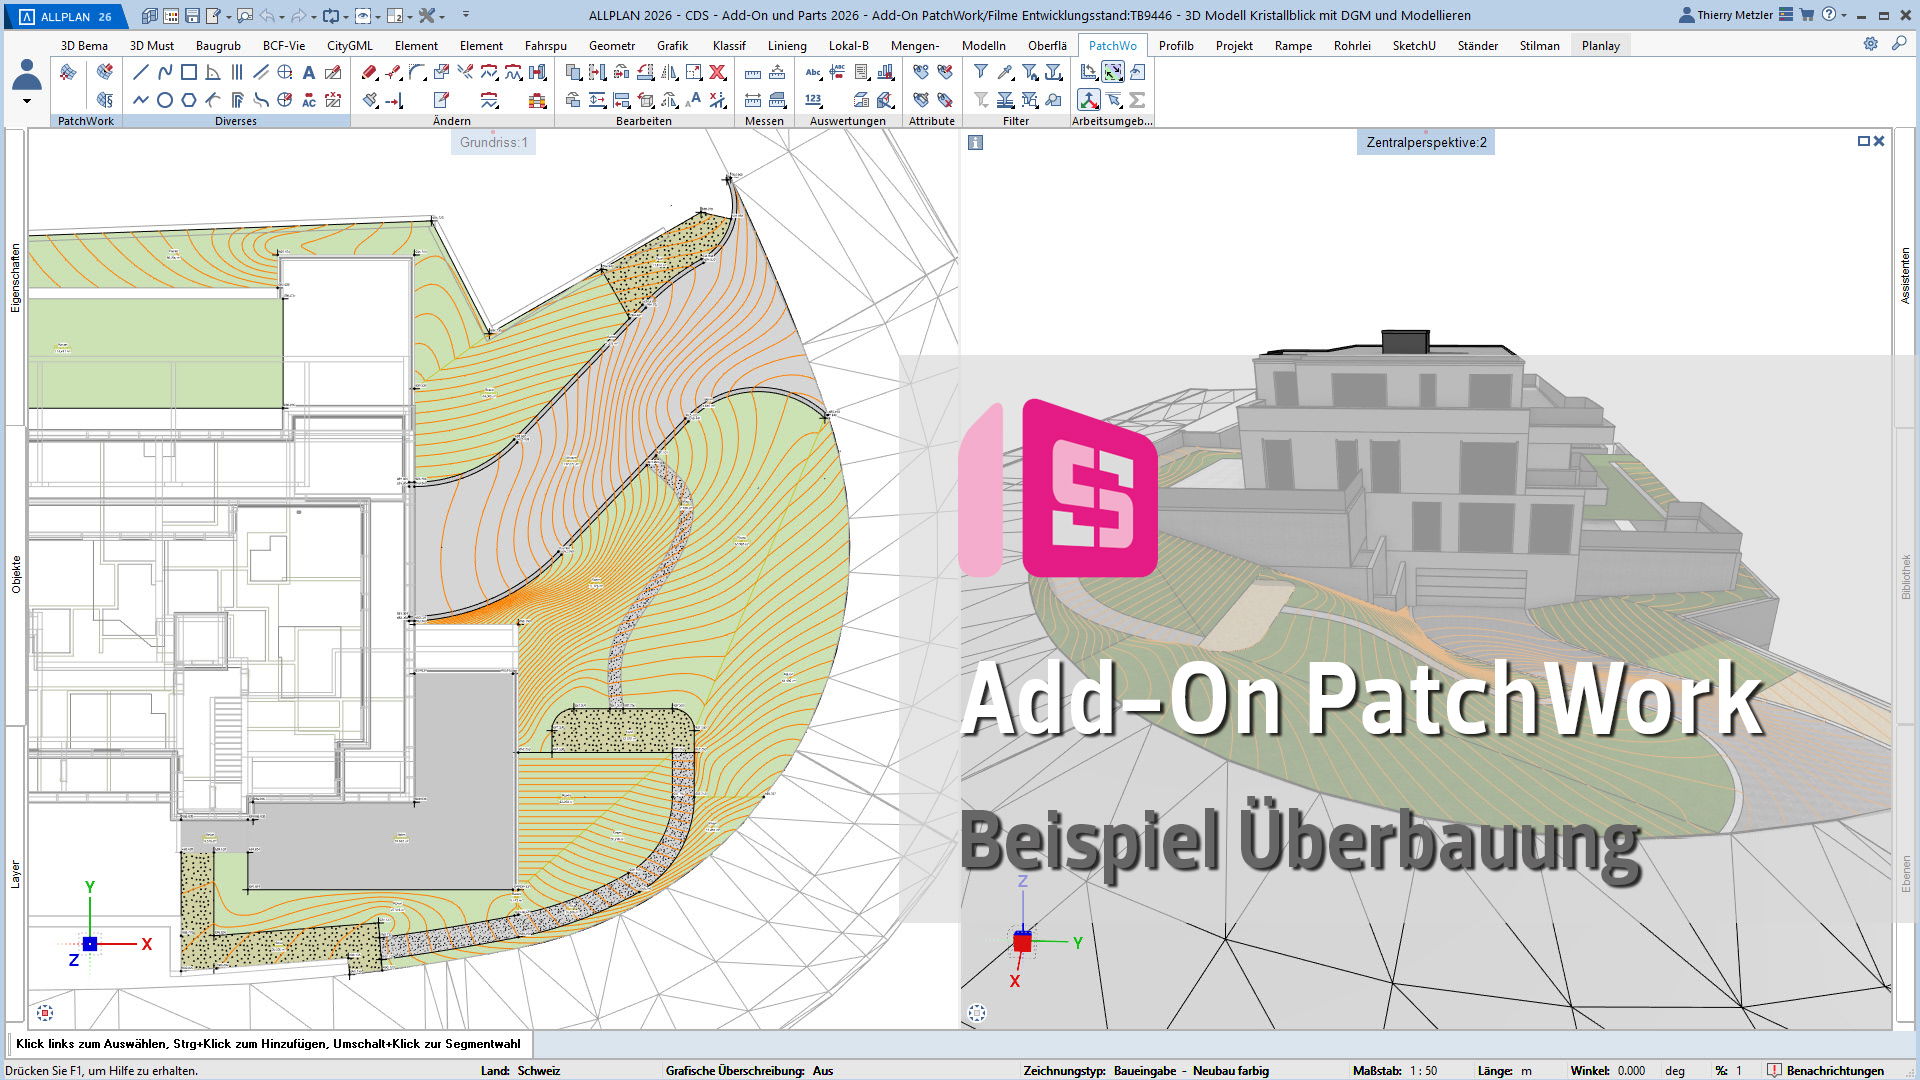Screen dimensions: 1920x1080
Task: Expand the user profile dropdown arrow
Action: tap(26, 101)
